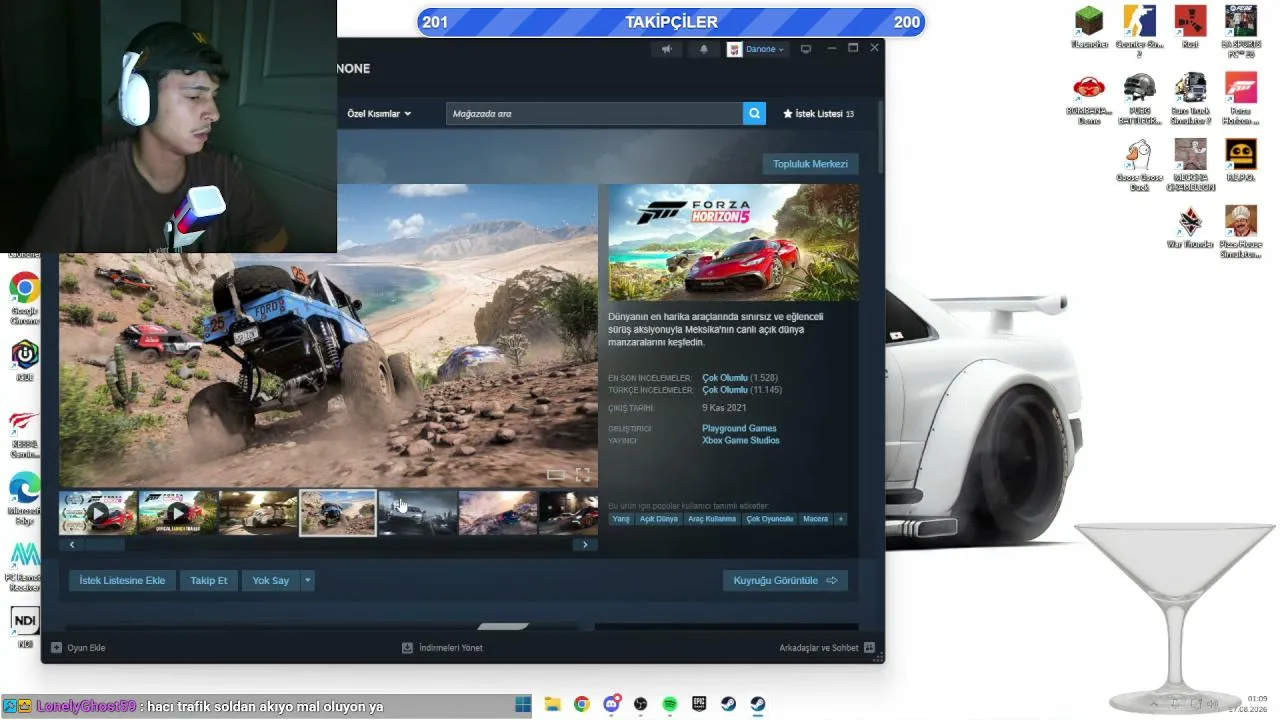The image size is (1280, 720).
Task: Open İndirmeleri Yönet downloads manager
Action: click(x=442, y=648)
